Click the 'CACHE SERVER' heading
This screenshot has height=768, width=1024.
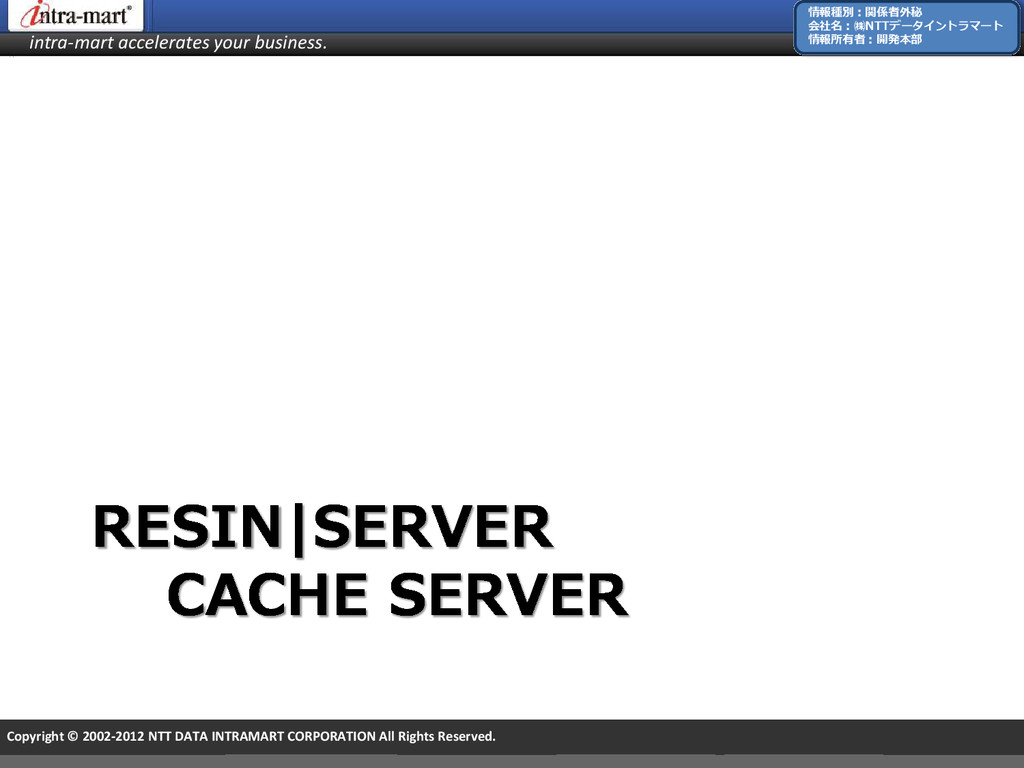pyautogui.click(x=397, y=594)
